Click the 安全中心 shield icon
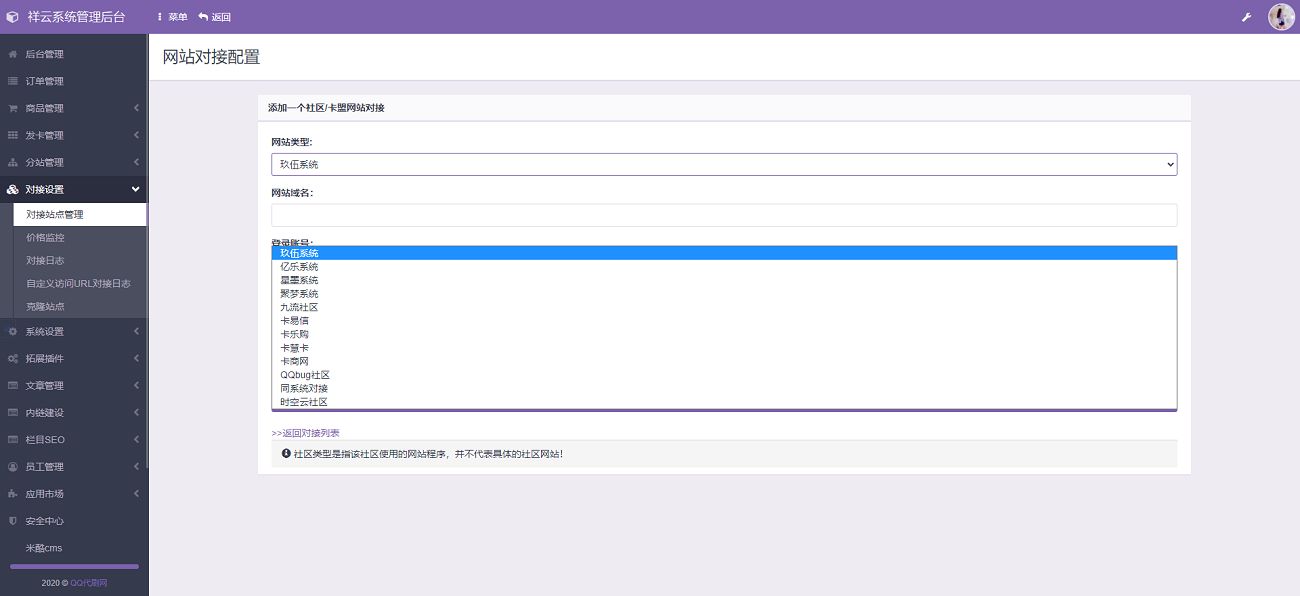 13,521
